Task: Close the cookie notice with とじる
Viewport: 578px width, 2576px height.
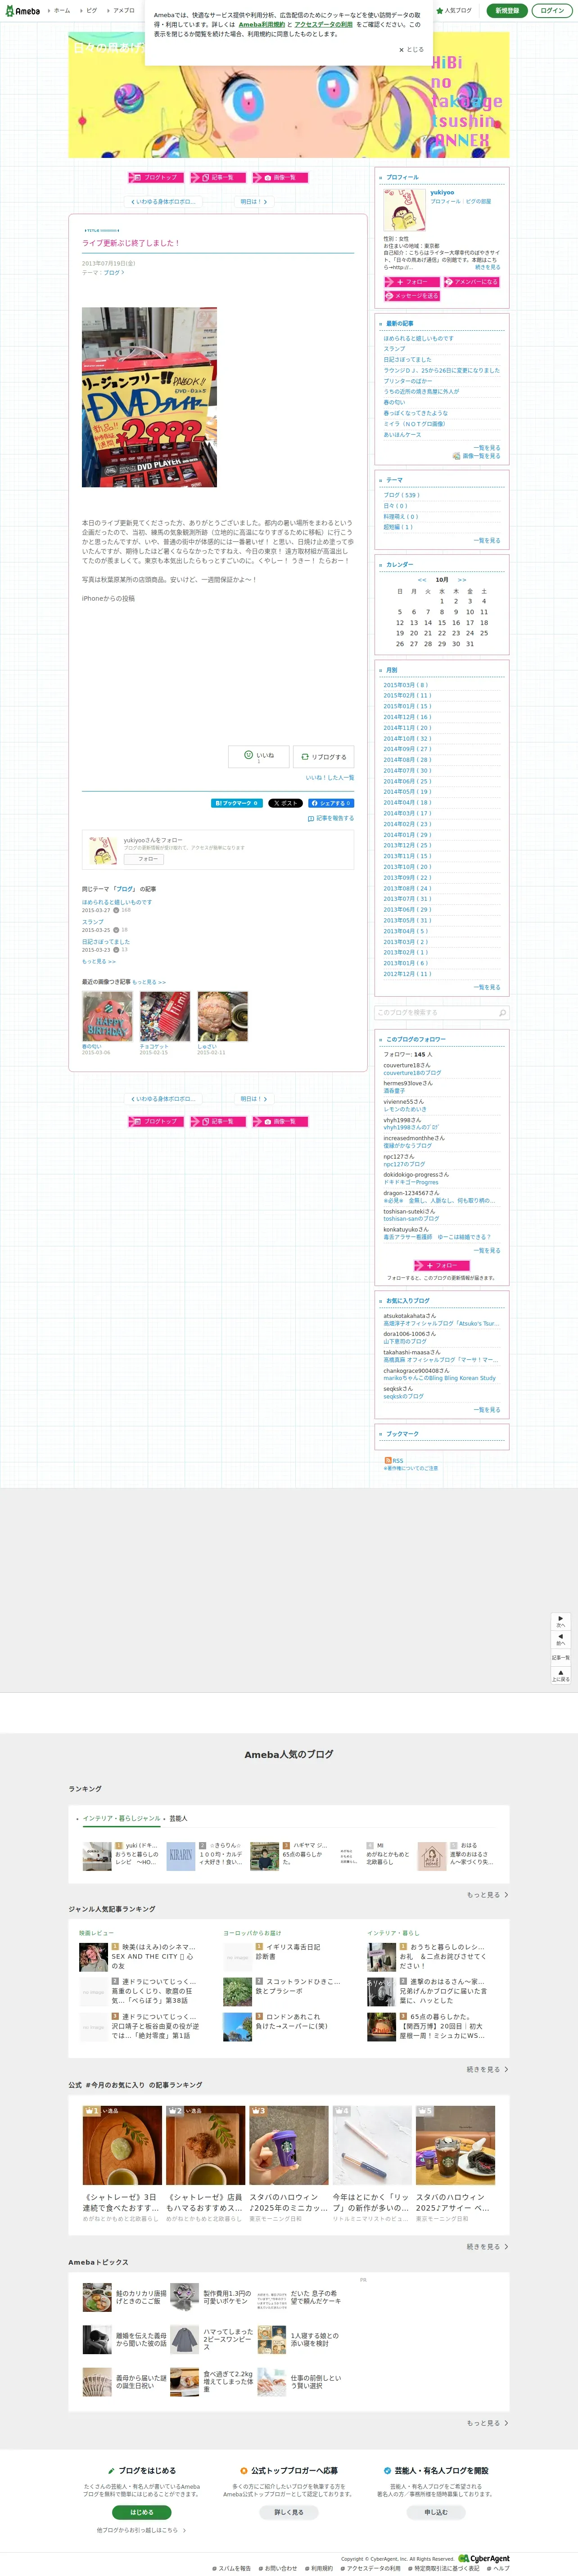Action: tap(411, 49)
